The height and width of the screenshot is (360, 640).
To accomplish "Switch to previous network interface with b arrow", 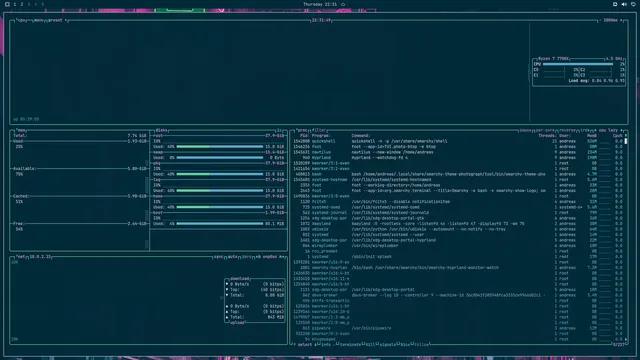I will click(258, 257).
